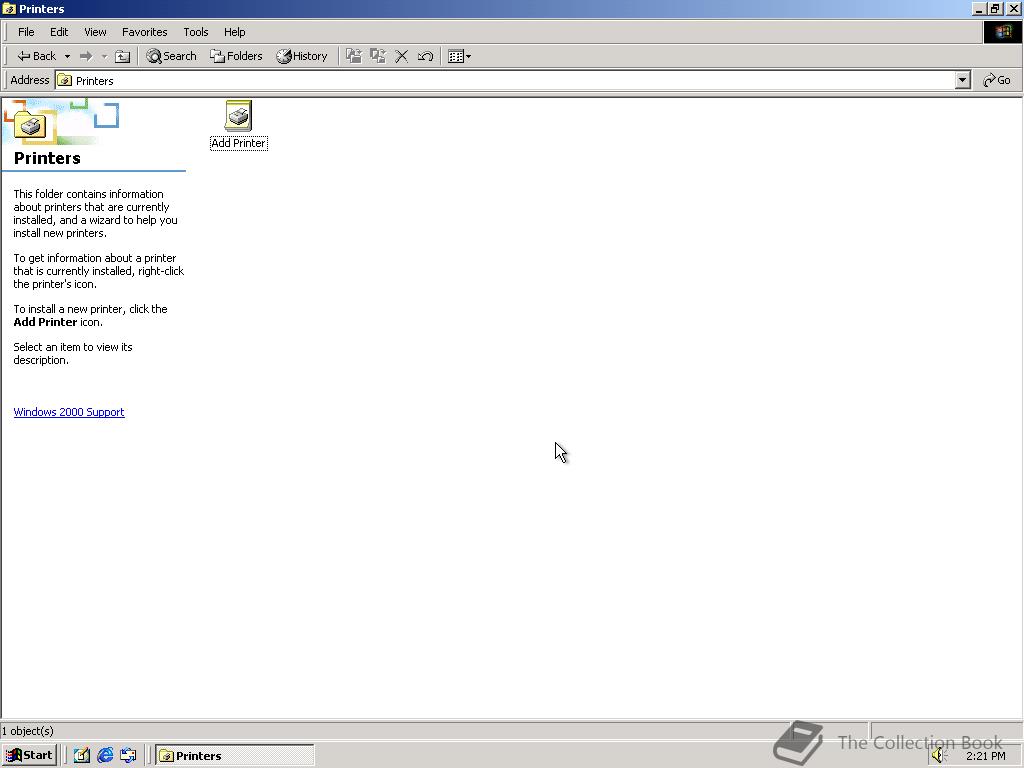Click the 2:21 PM clock

(985, 756)
